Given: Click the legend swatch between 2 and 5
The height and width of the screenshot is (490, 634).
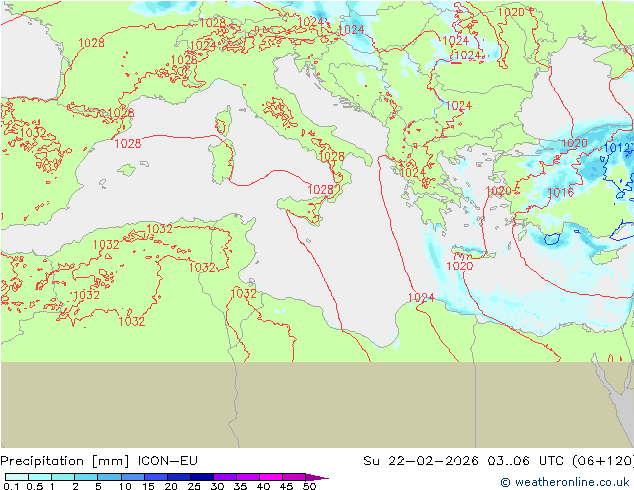Looking at the screenshot, I should pyautogui.click(x=86, y=477).
